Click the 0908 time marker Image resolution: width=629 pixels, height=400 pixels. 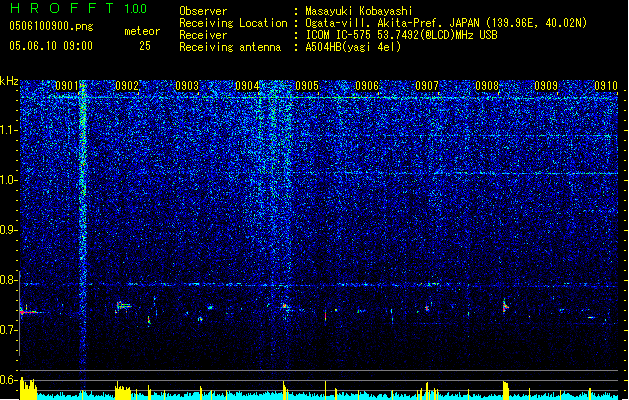(x=487, y=86)
